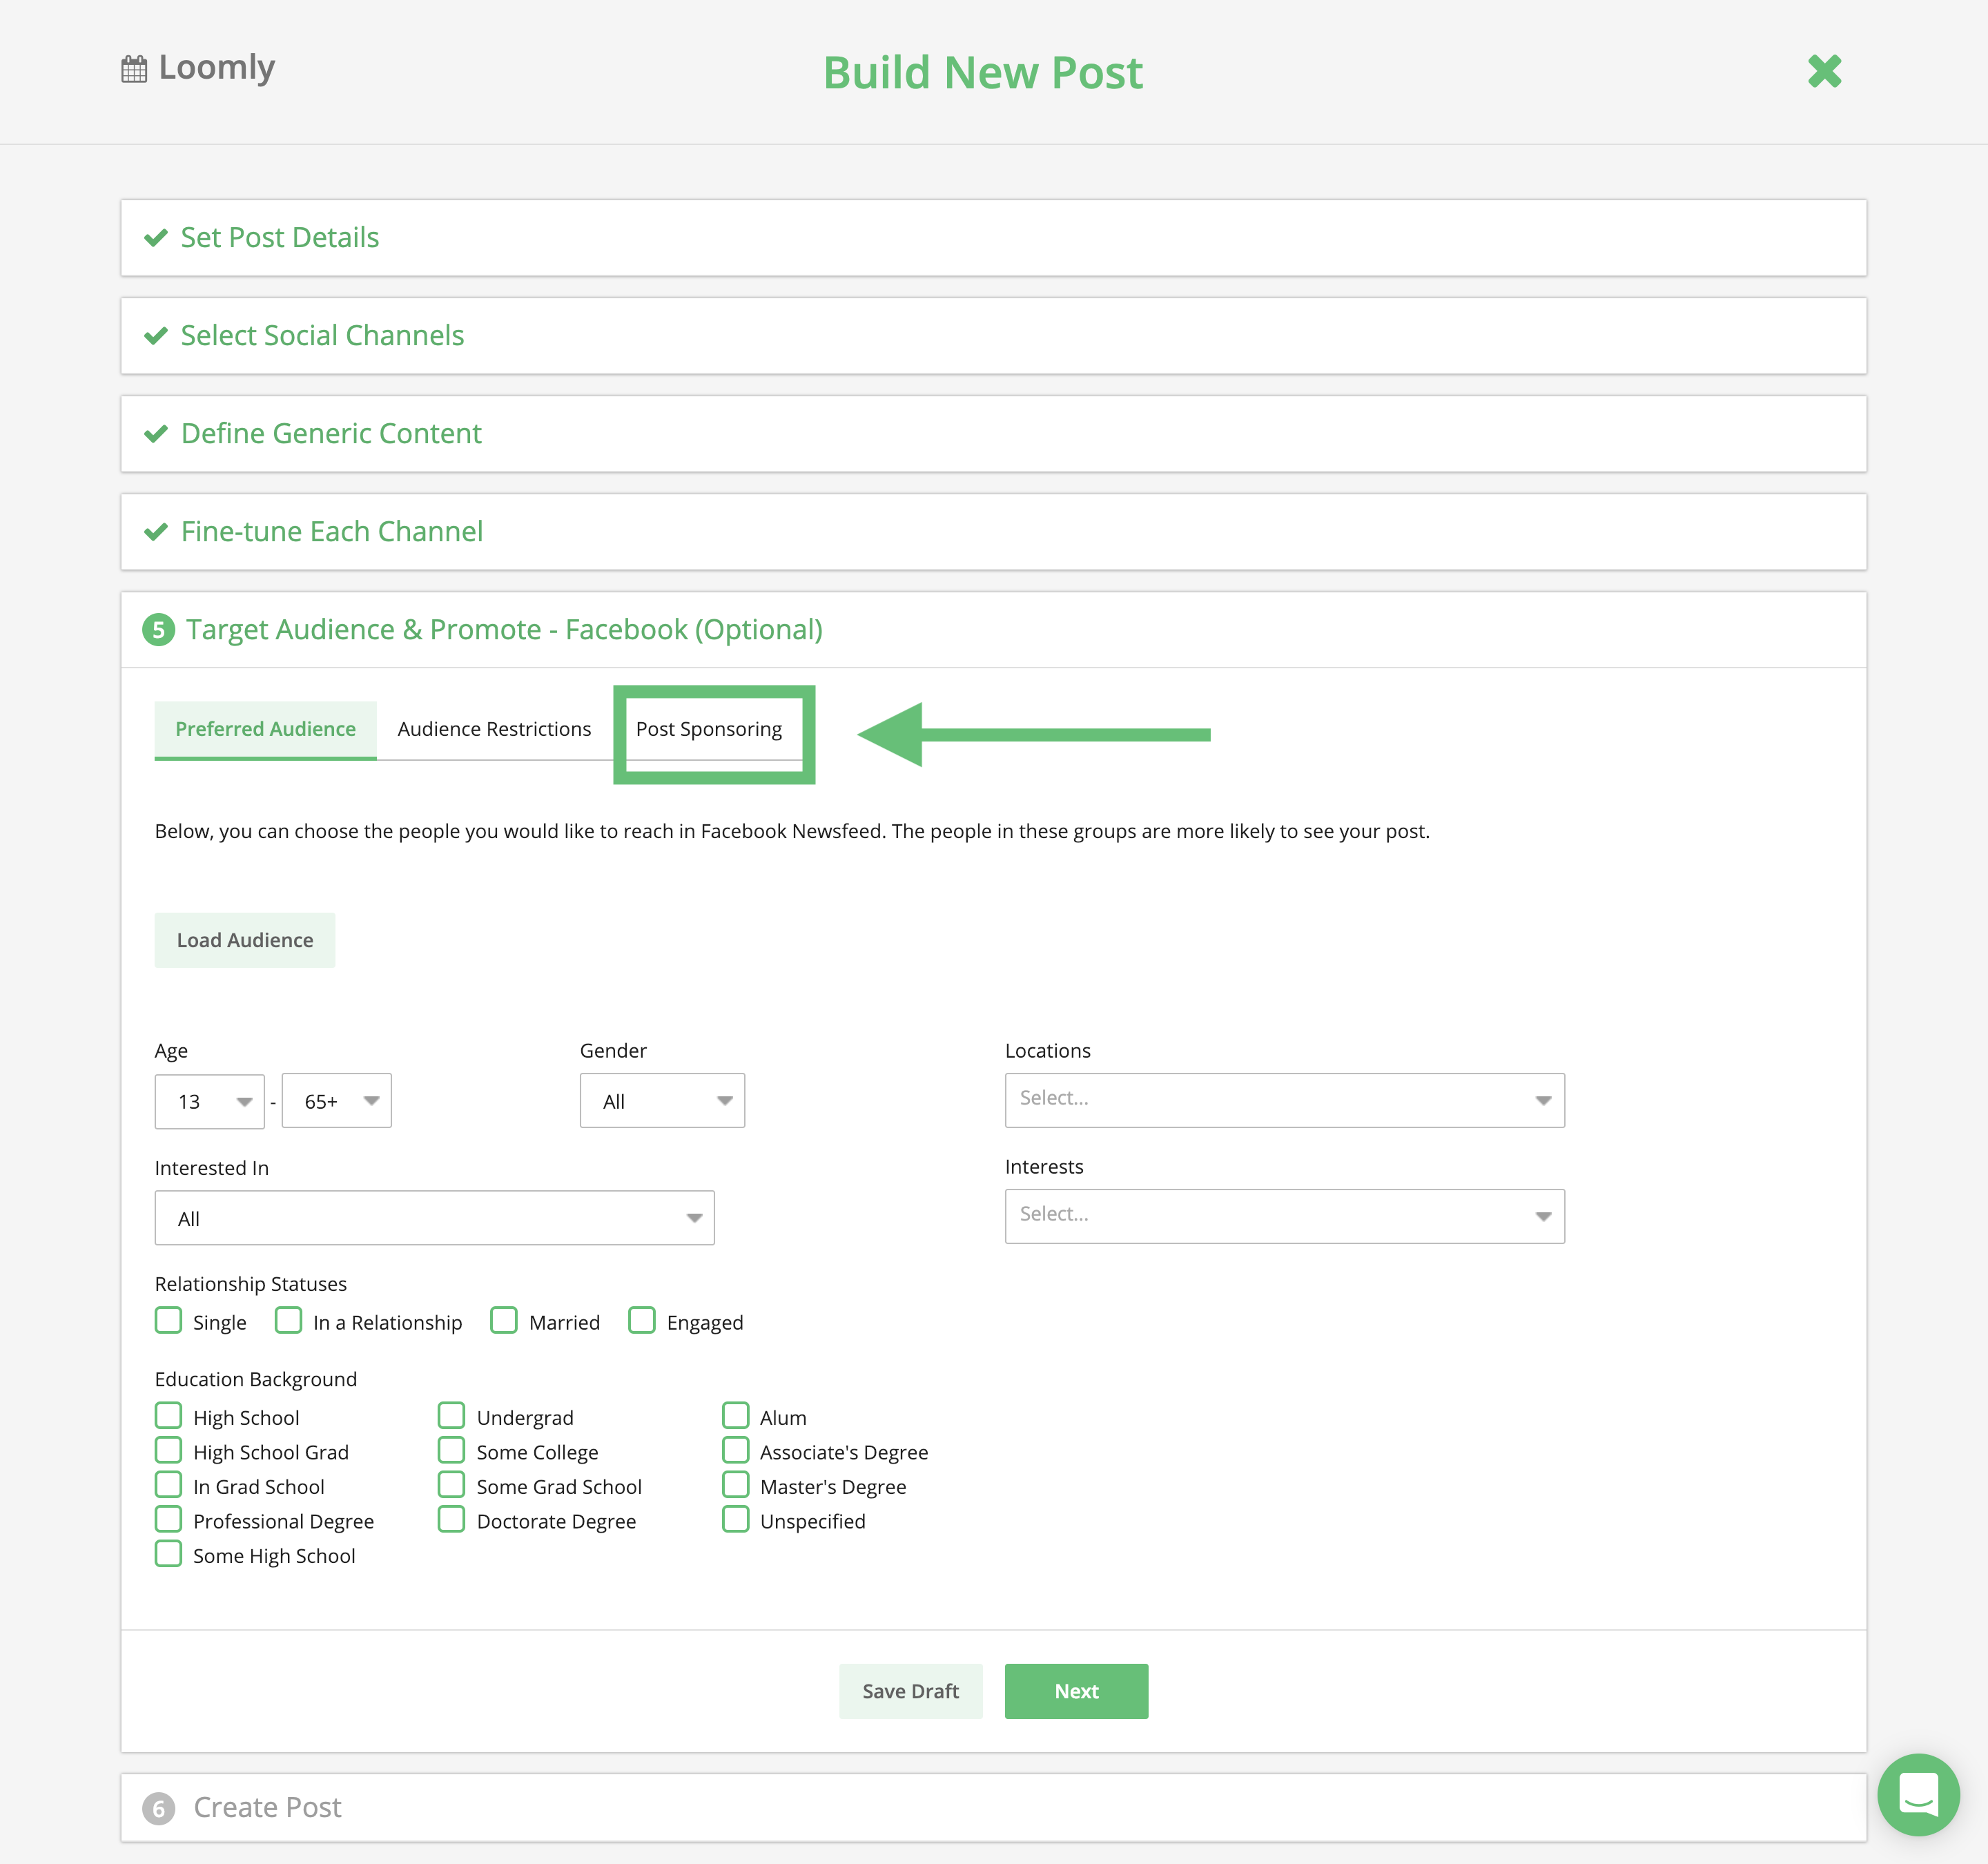The image size is (1988, 1864).
Task: Check the Master's Degree box
Action: click(x=735, y=1485)
